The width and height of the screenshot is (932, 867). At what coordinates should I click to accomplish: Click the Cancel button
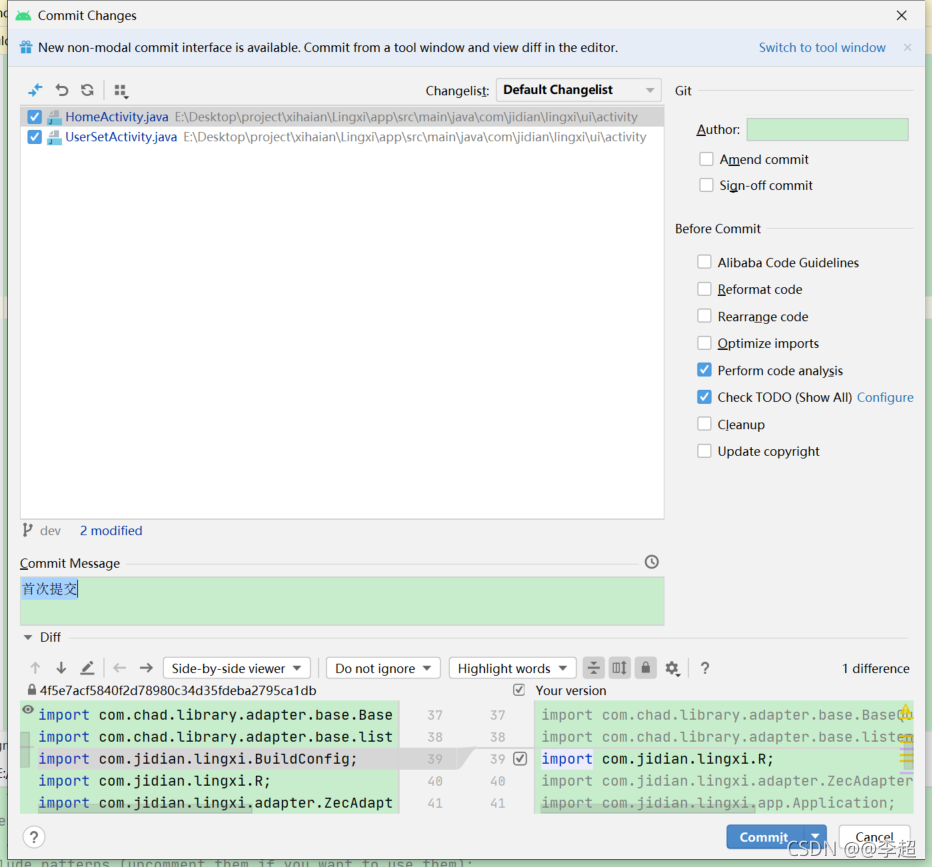(874, 837)
